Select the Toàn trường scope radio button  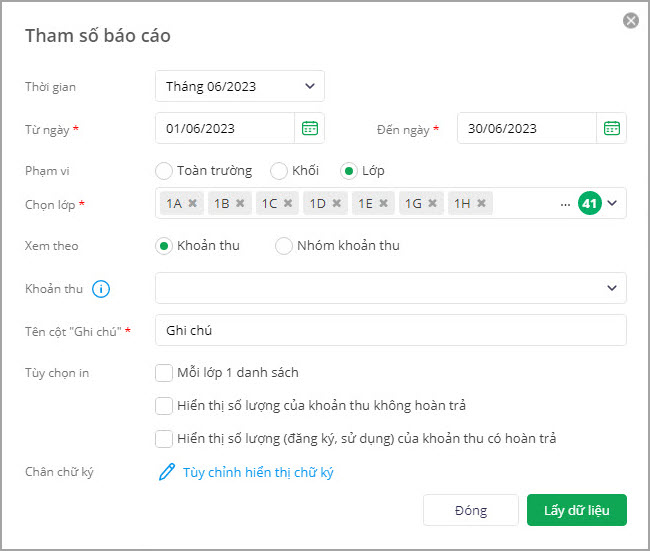tap(165, 170)
